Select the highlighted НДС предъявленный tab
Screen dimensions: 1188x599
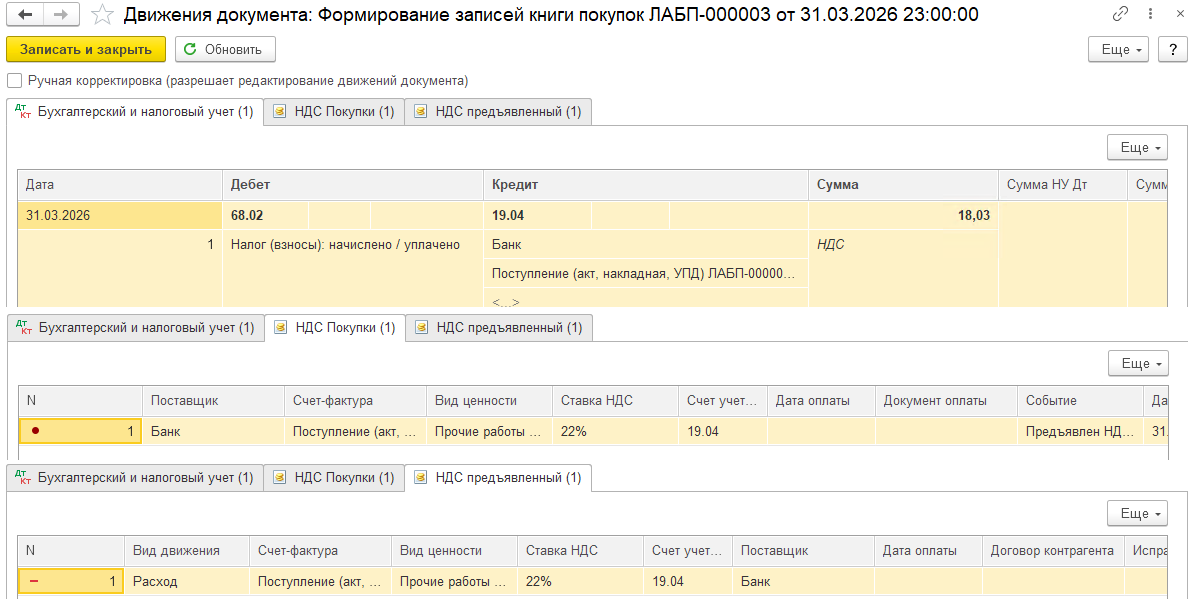pos(499,478)
